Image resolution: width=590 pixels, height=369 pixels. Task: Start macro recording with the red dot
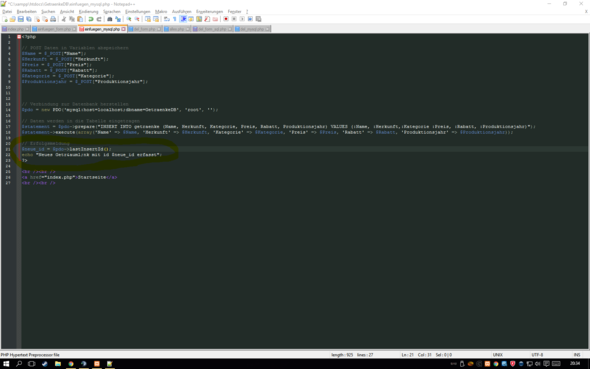click(226, 19)
